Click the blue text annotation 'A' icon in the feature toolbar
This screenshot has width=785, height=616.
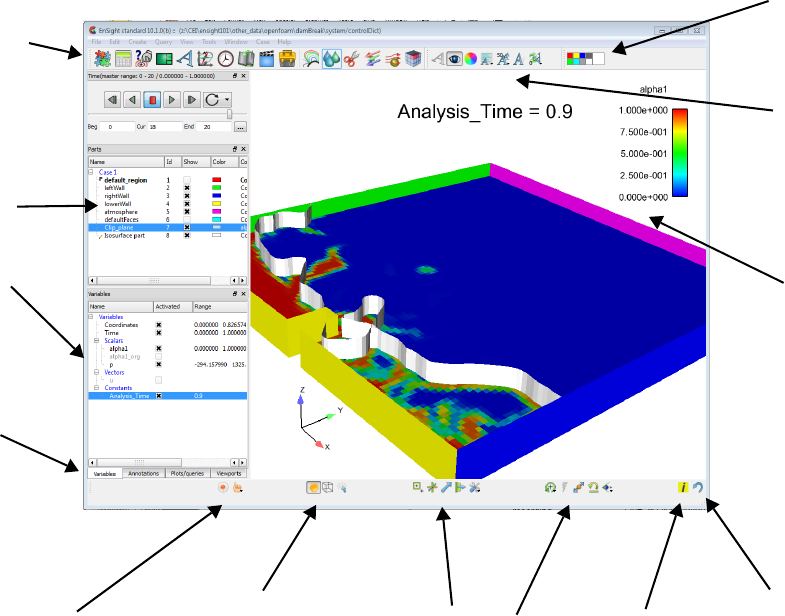[x=184, y=59]
